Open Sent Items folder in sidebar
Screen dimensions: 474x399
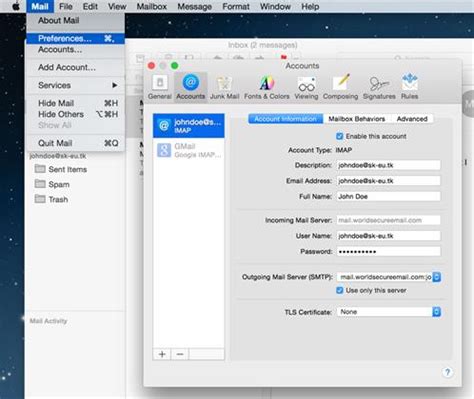tap(61, 169)
